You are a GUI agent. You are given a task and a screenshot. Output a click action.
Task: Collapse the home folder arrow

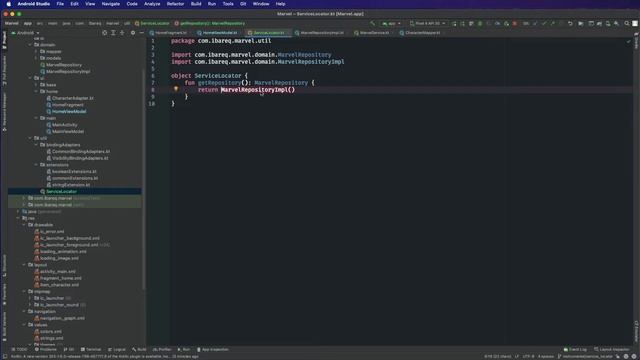[x=36, y=91]
